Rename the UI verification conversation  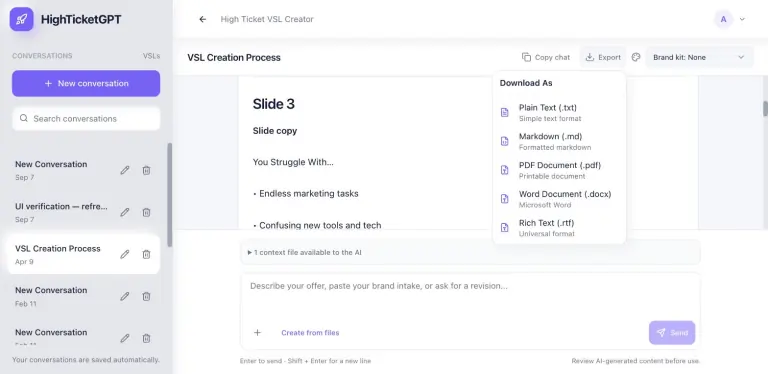(x=125, y=212)
